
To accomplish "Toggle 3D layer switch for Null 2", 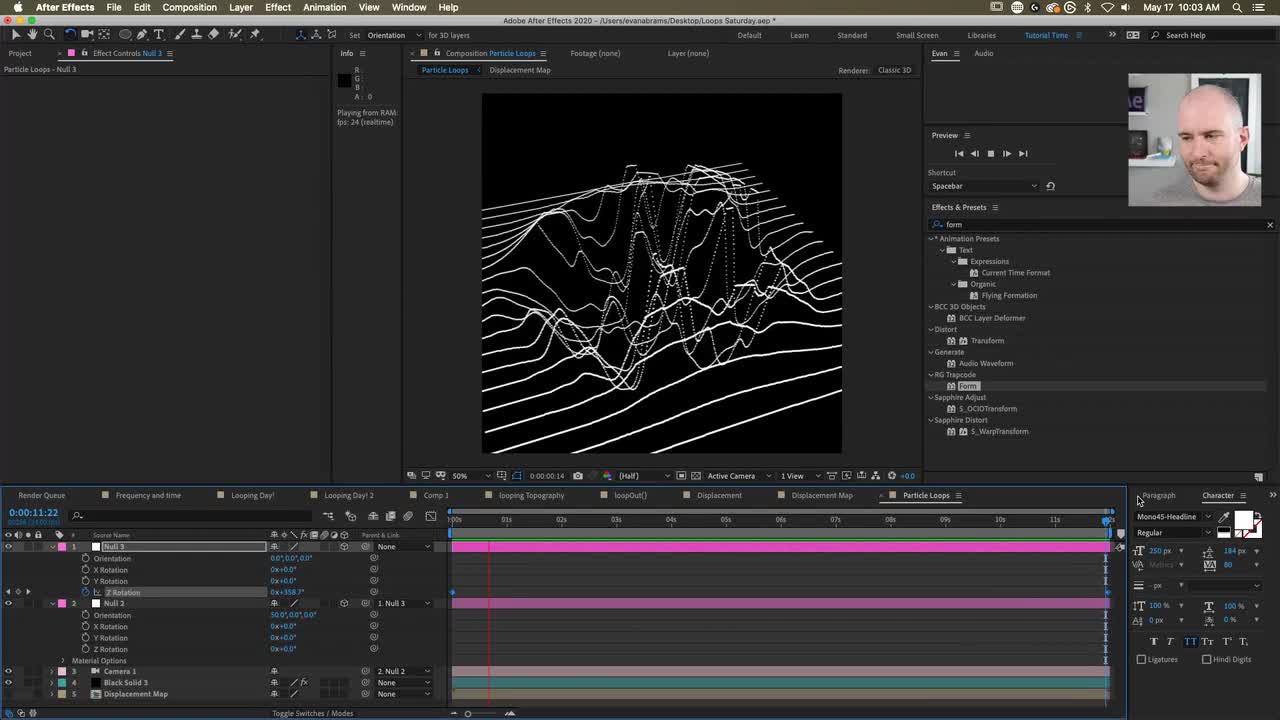I will pyautogui.click(x=344, y=603).
